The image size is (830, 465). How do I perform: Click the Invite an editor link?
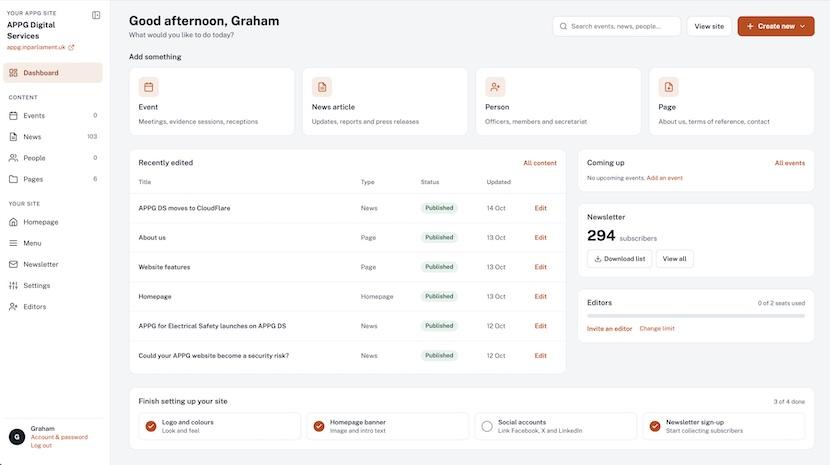(609, 329)
